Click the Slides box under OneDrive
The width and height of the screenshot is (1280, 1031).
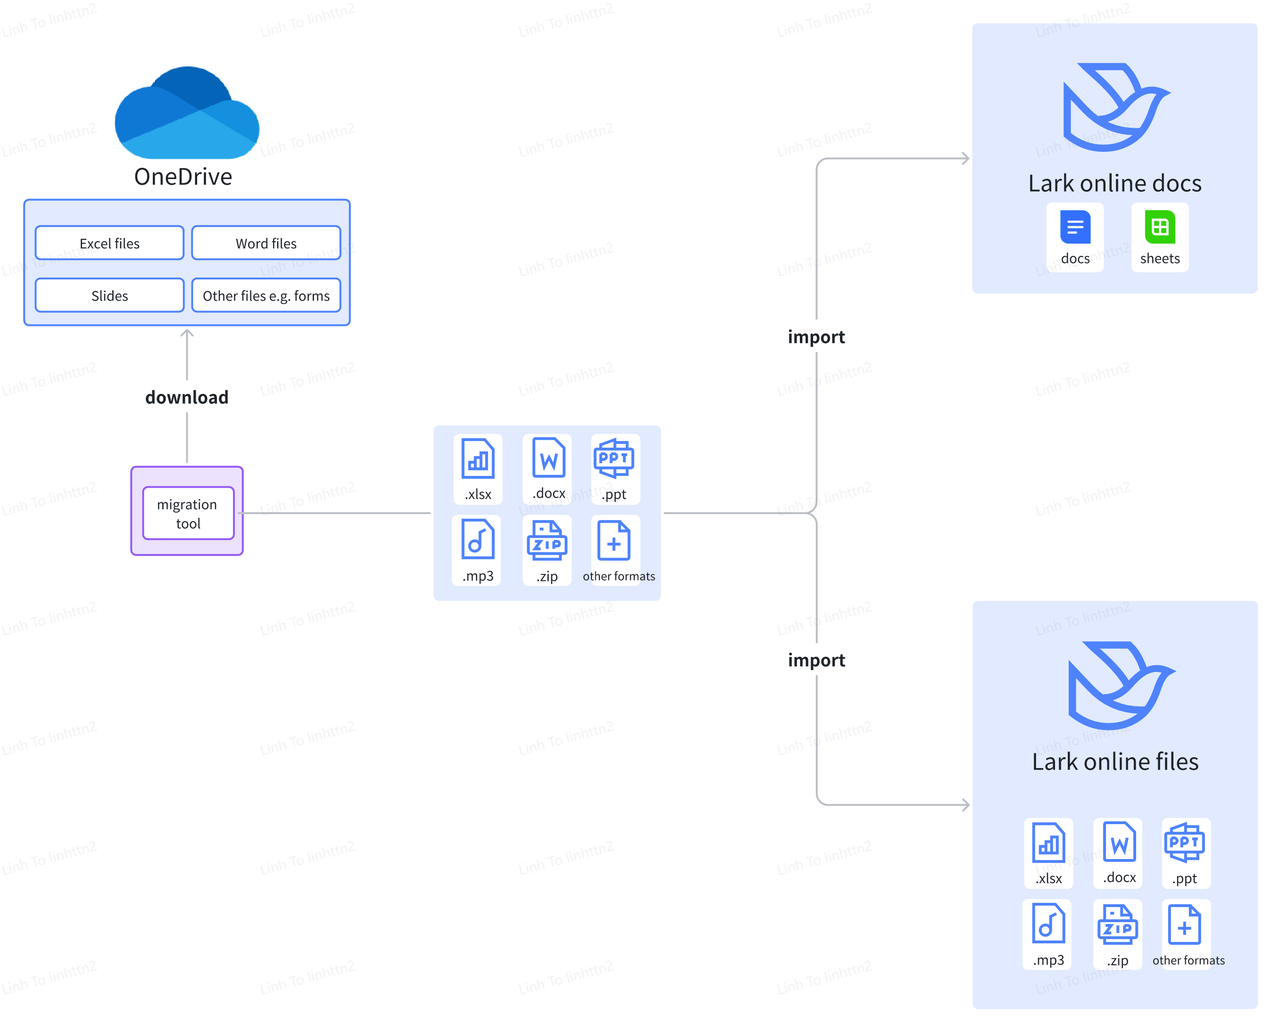click(x=110, y=296)
